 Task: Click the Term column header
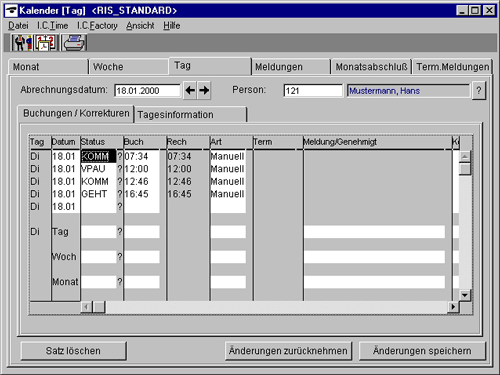tap(278, 142)
